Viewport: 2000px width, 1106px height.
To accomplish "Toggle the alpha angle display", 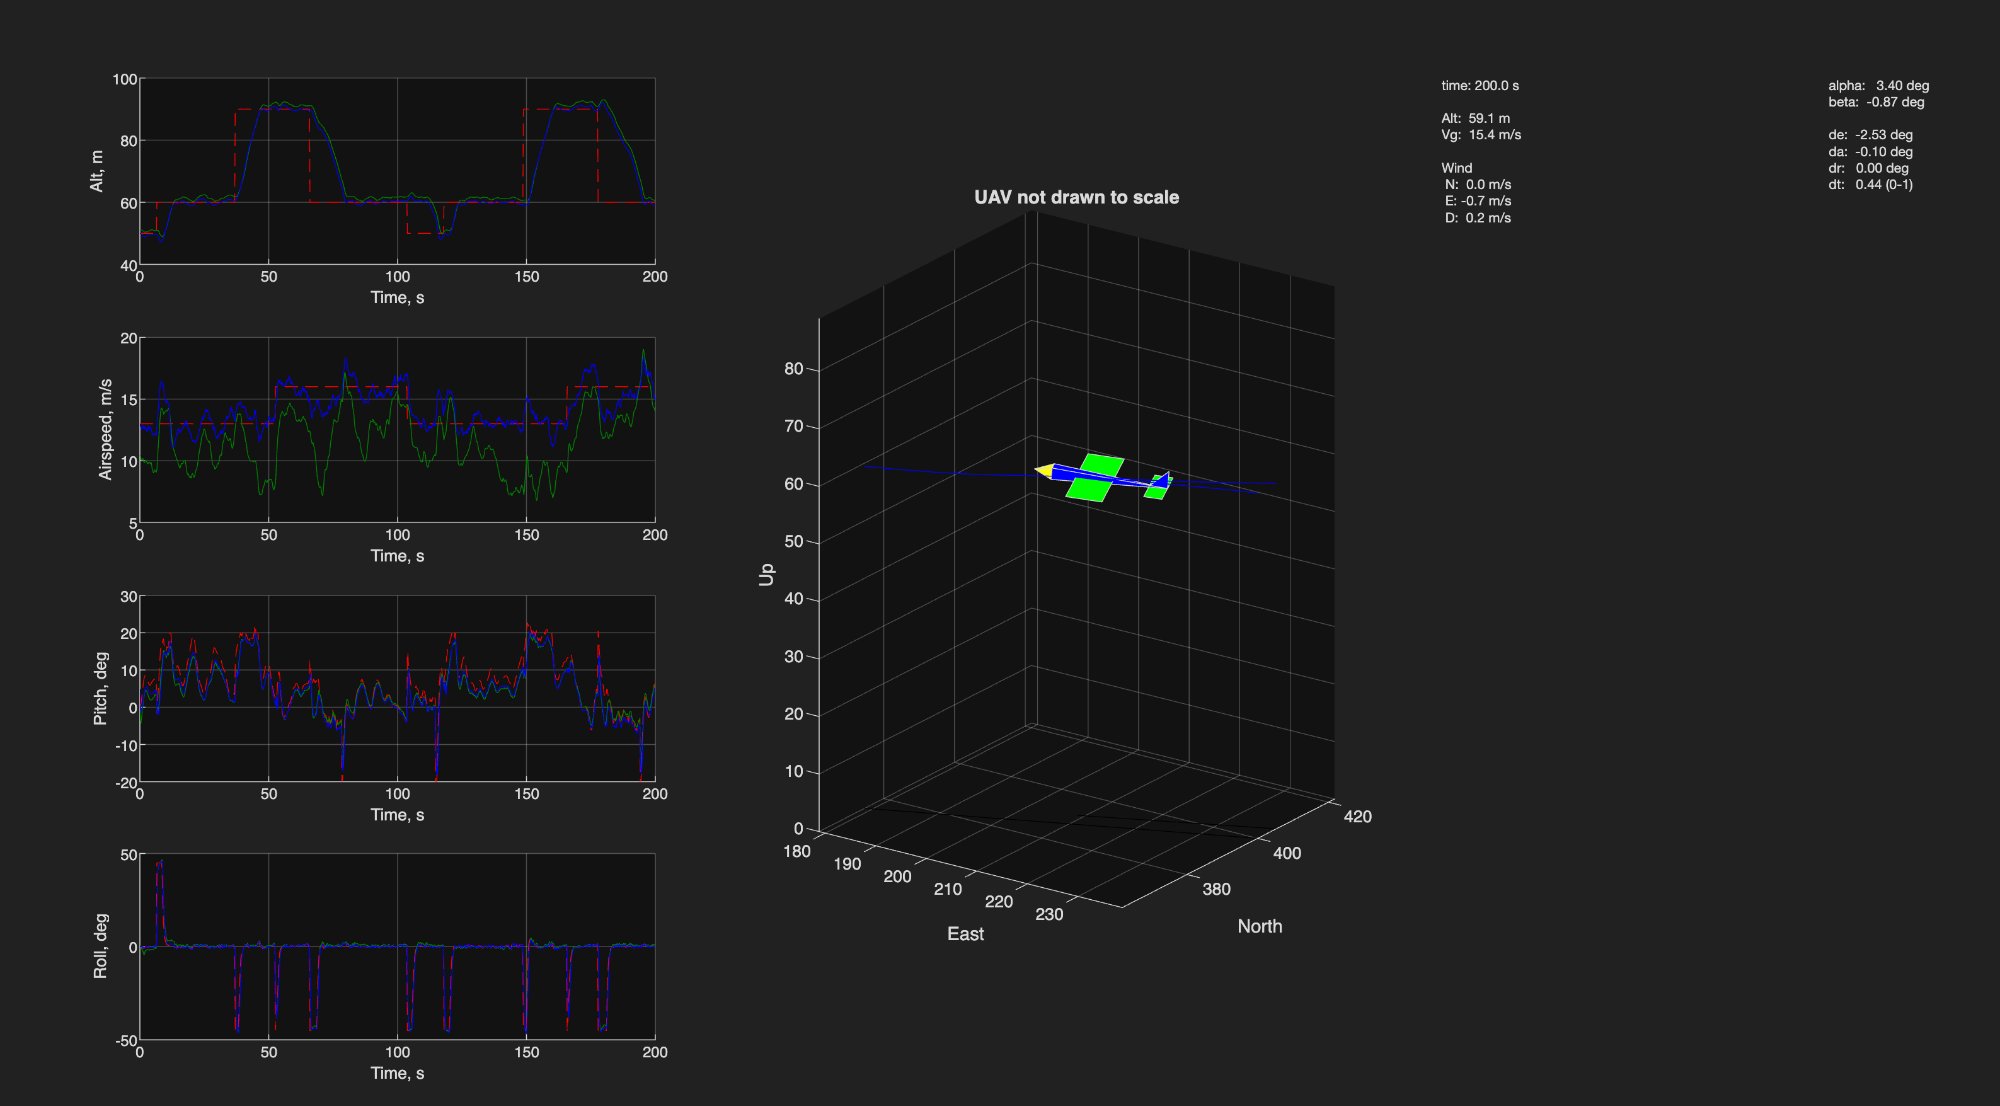I will click(1878, 86).
